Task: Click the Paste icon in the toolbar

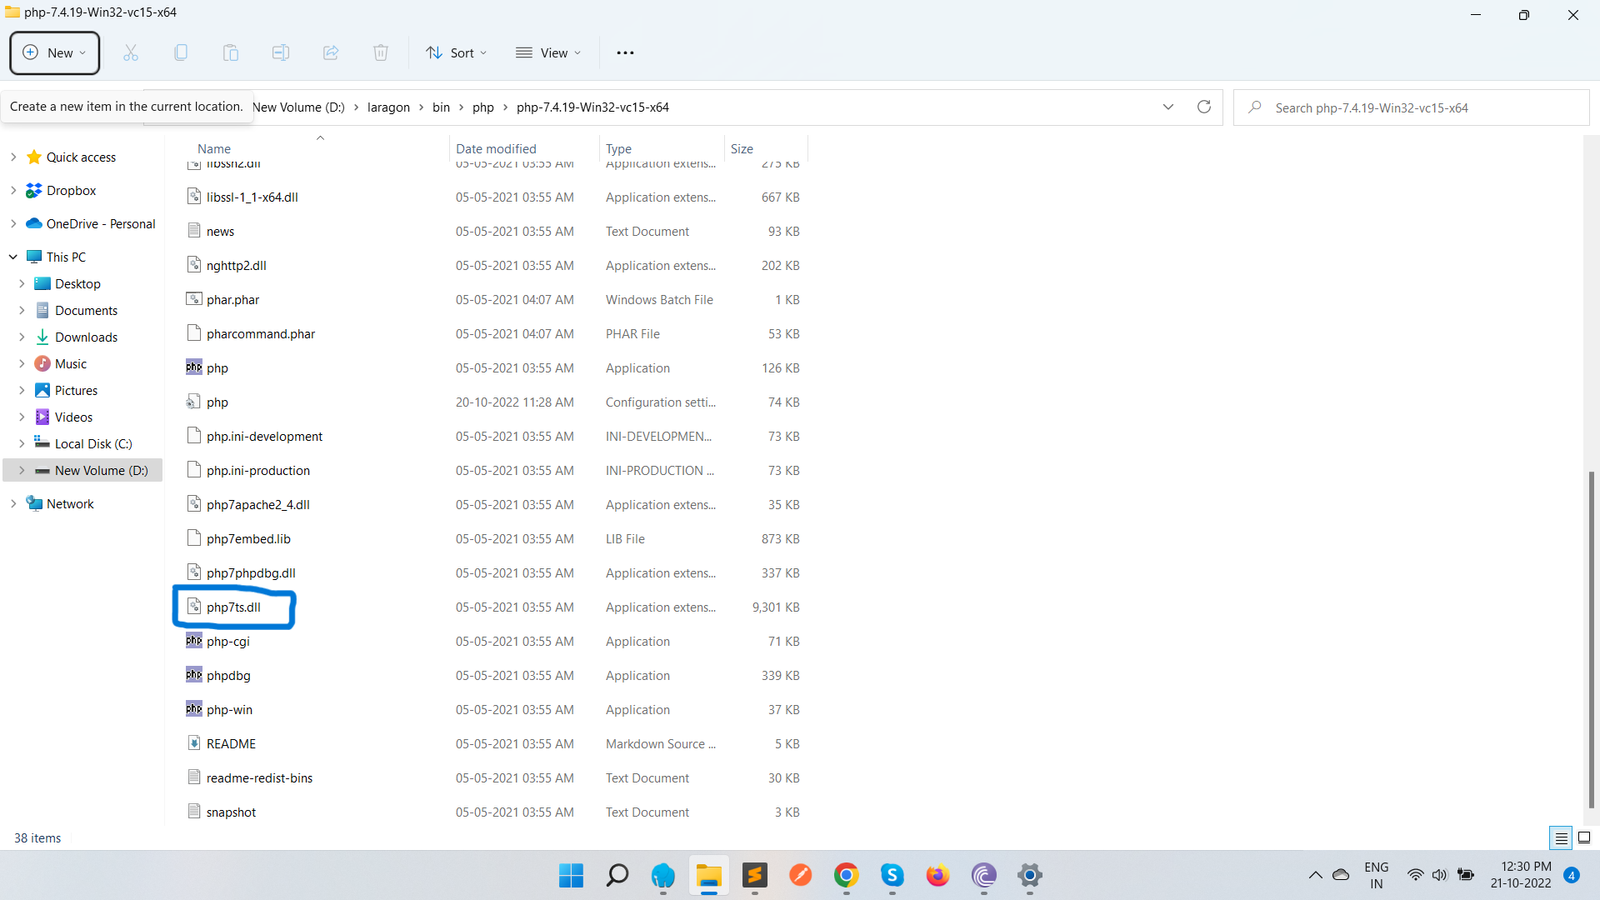Action: pyautogui.click(x=230, y=52)
